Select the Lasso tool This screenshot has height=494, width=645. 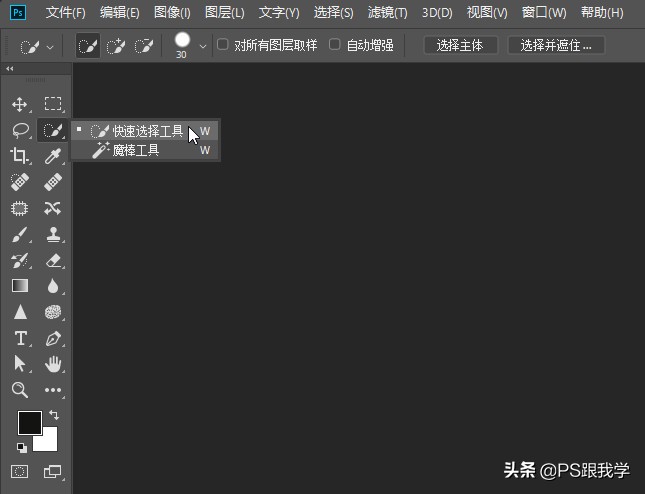pos(20,130)
